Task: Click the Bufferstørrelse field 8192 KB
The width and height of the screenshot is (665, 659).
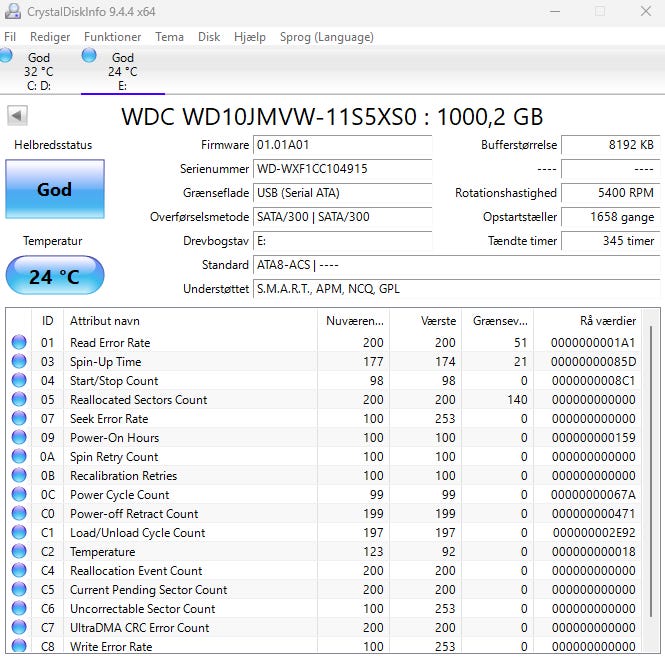Action: coord(611,145)
